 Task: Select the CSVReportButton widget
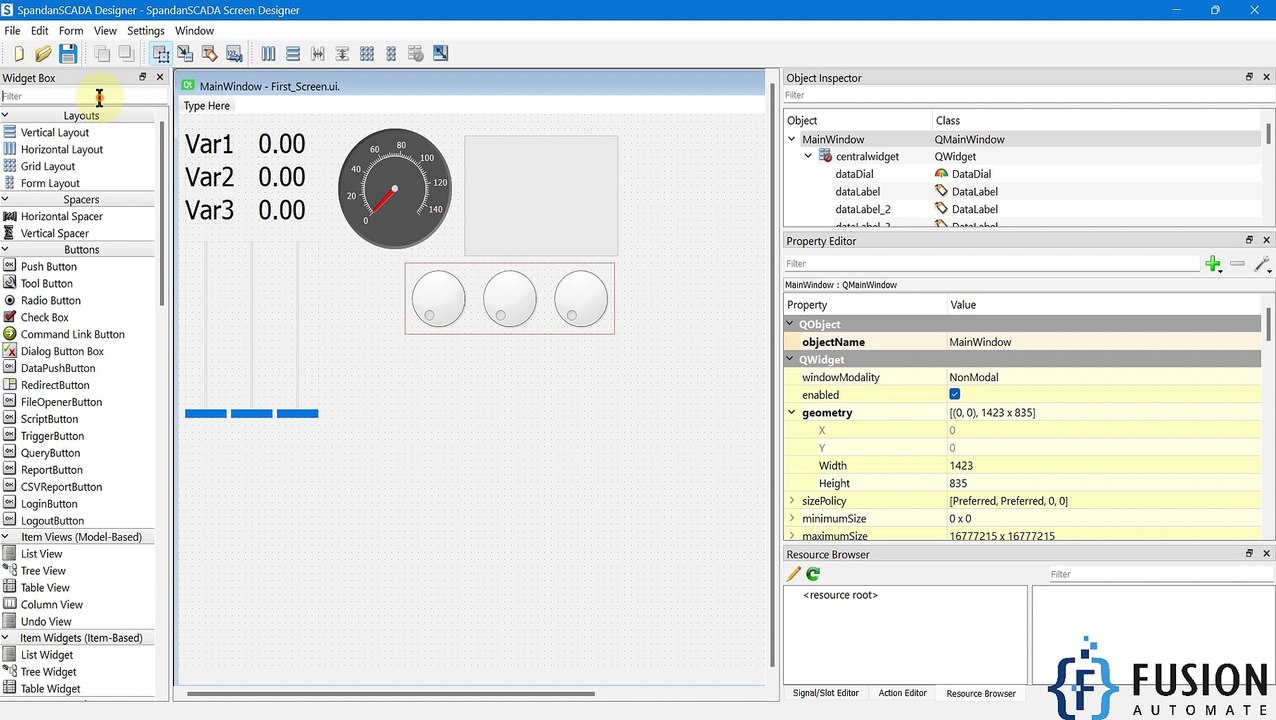(x=61, y=487)
